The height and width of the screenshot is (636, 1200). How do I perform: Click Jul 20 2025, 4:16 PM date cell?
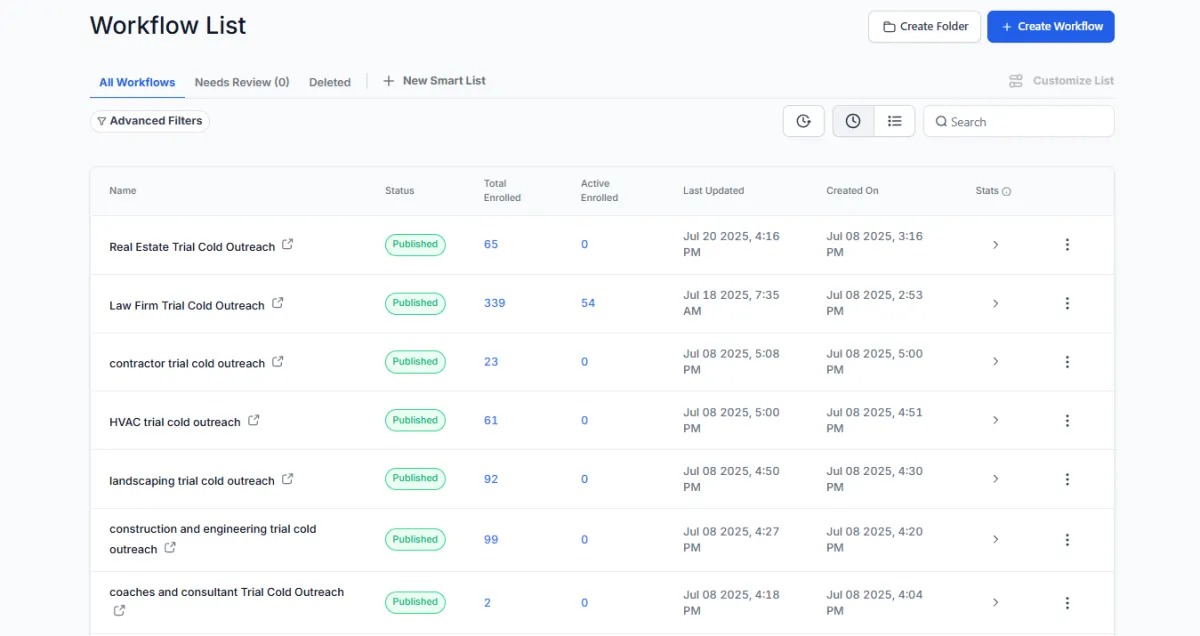[731, 245]
